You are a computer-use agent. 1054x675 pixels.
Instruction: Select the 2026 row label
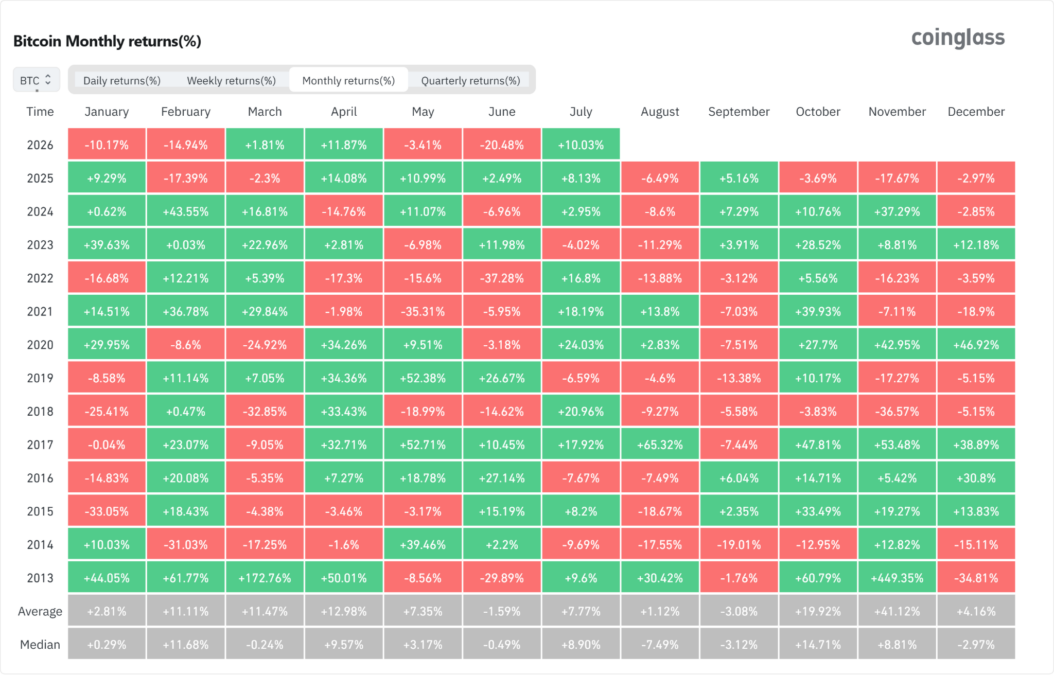40,145
